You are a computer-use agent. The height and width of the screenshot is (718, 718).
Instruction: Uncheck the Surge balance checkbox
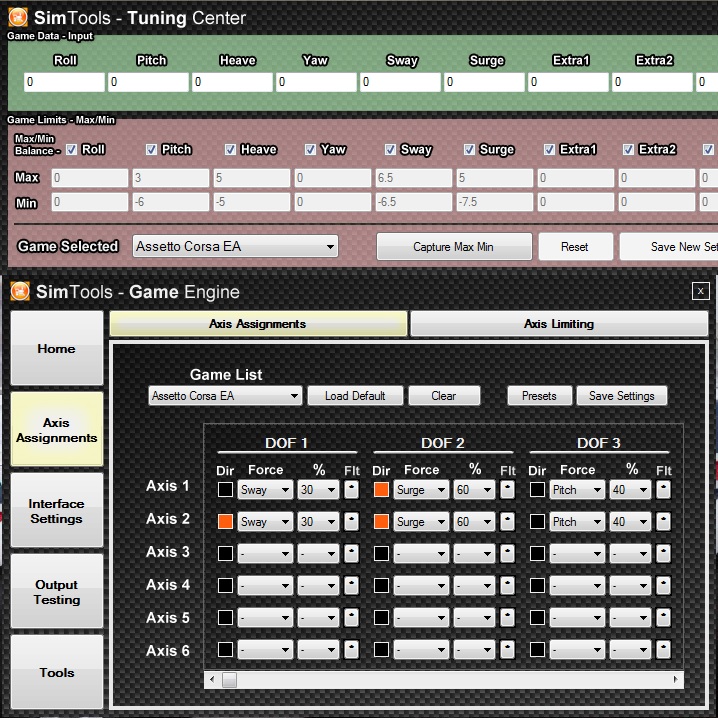tap(469, 150)
